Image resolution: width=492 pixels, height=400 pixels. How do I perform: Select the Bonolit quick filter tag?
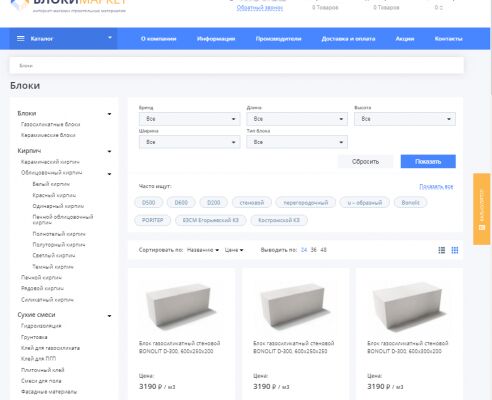coord(410,203)
